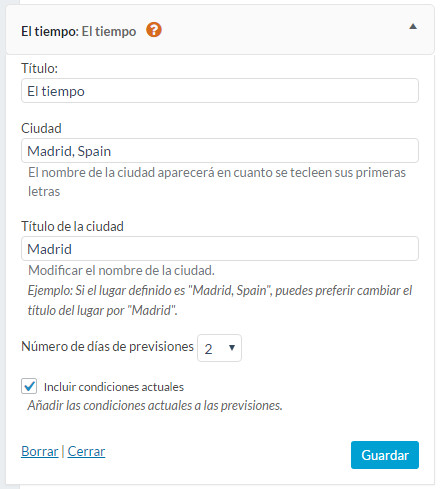The width and height of the screenshot is (442, 489).
Task: Collapse the El tiempo widget with the arrow
Action: (413, 26)
